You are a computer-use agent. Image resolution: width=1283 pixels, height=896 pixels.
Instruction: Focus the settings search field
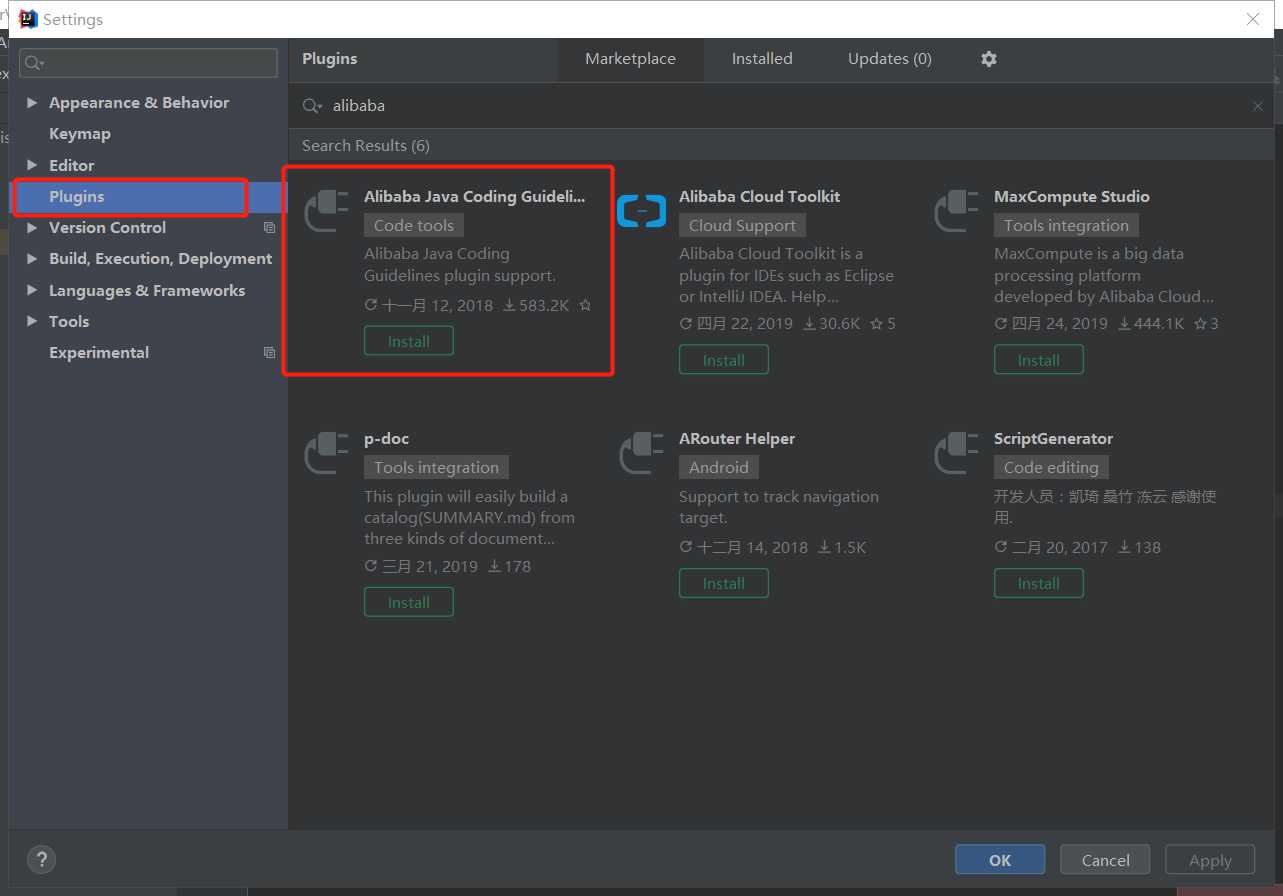pos(148,63)
